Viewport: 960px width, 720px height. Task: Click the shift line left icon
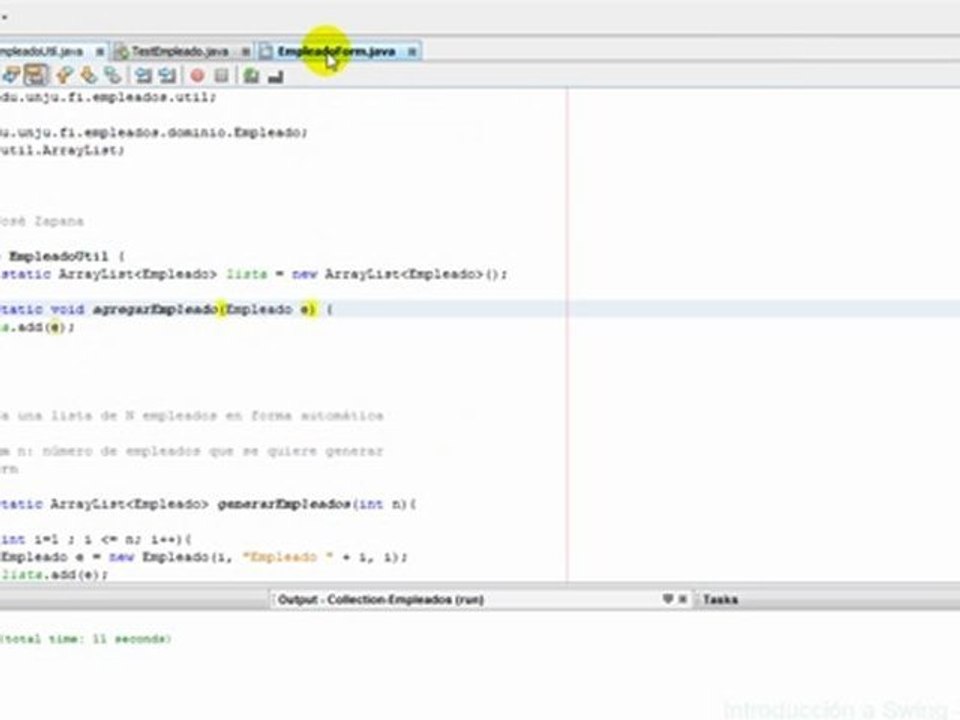pos(143,75)
